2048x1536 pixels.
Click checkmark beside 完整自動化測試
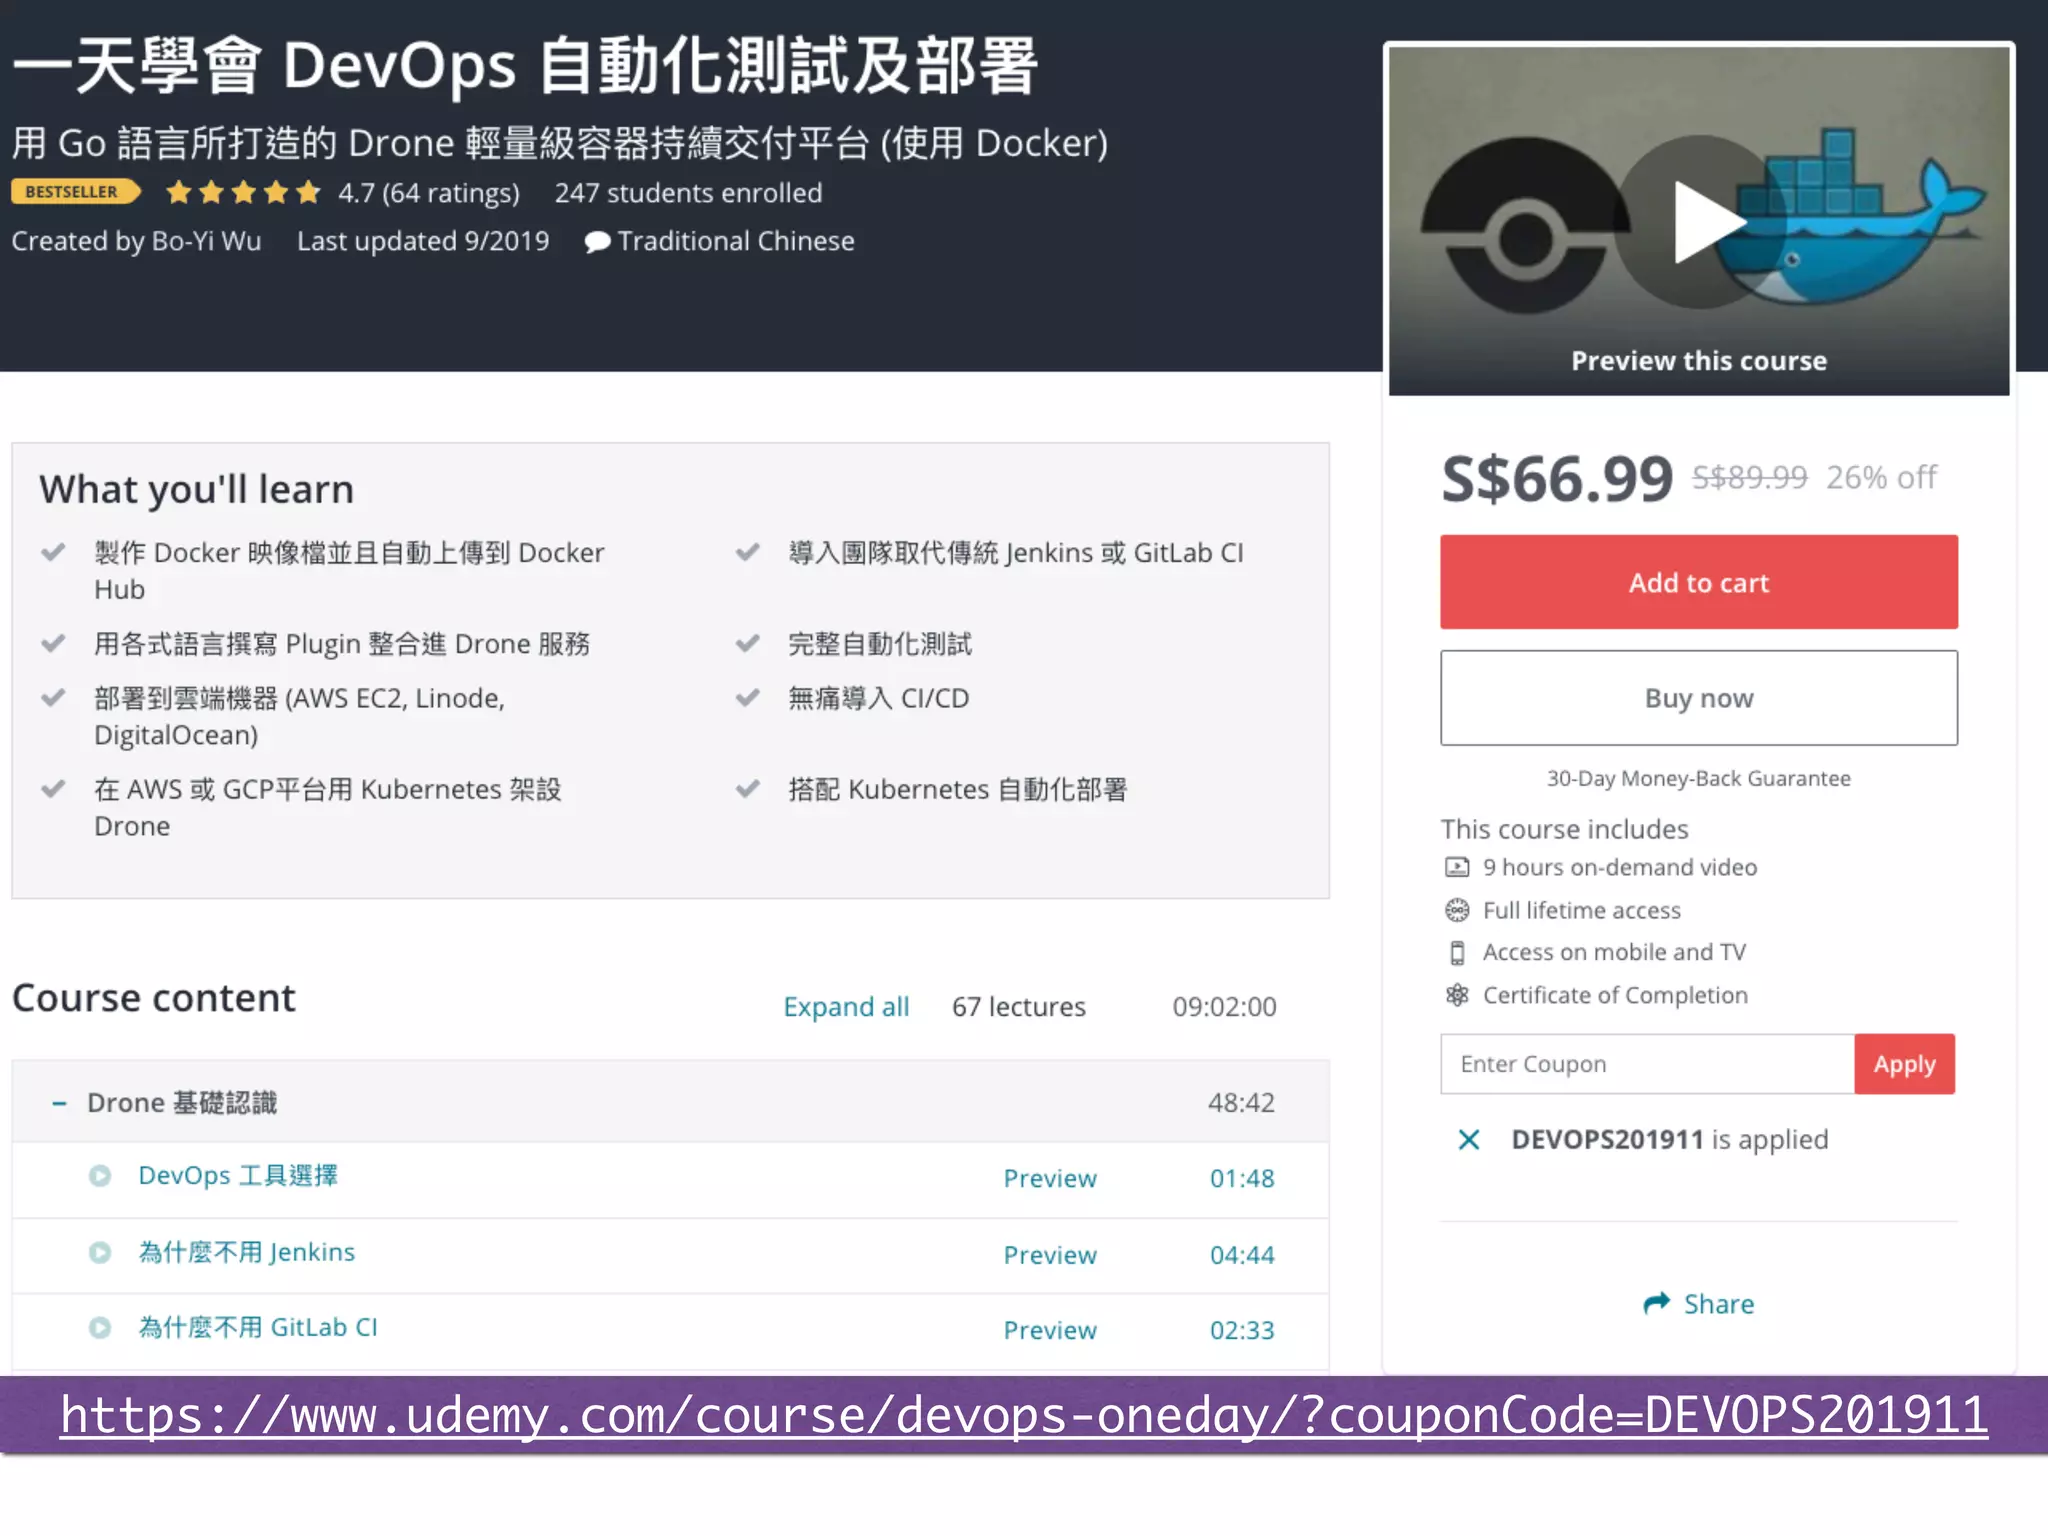coord(747,643)
